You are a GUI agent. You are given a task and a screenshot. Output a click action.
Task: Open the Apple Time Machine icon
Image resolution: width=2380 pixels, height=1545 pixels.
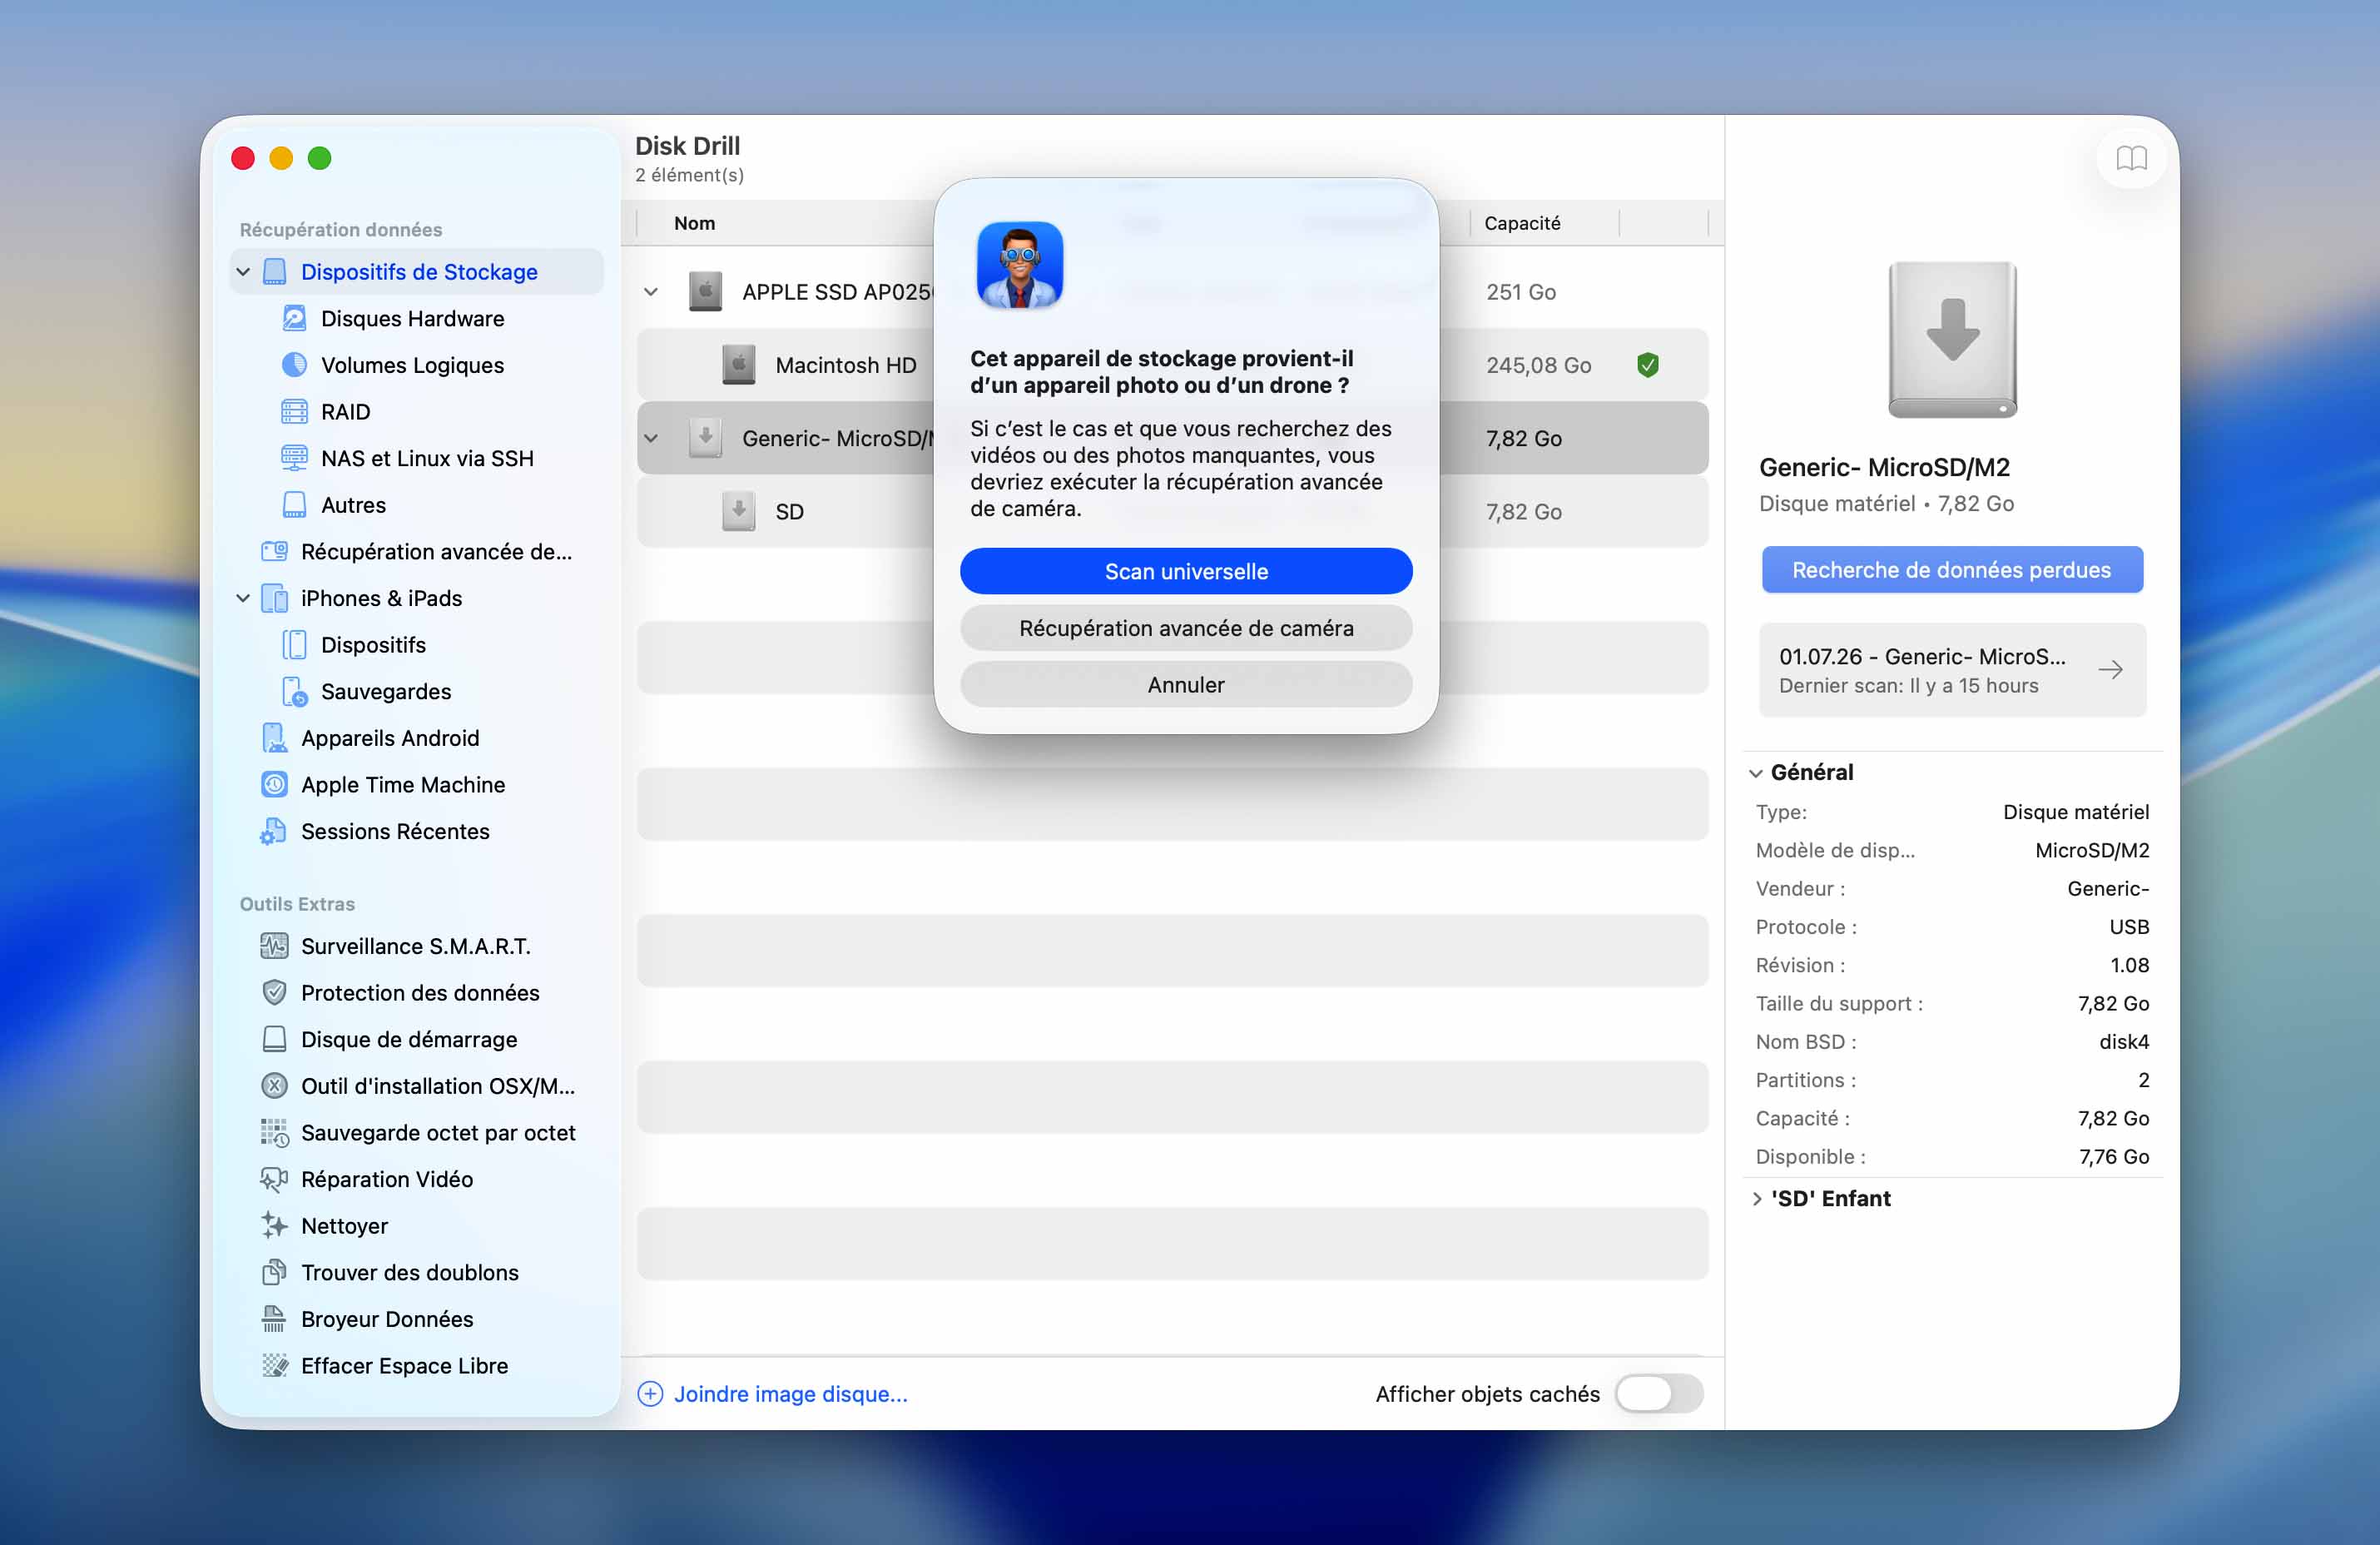[x=274, y=785]
